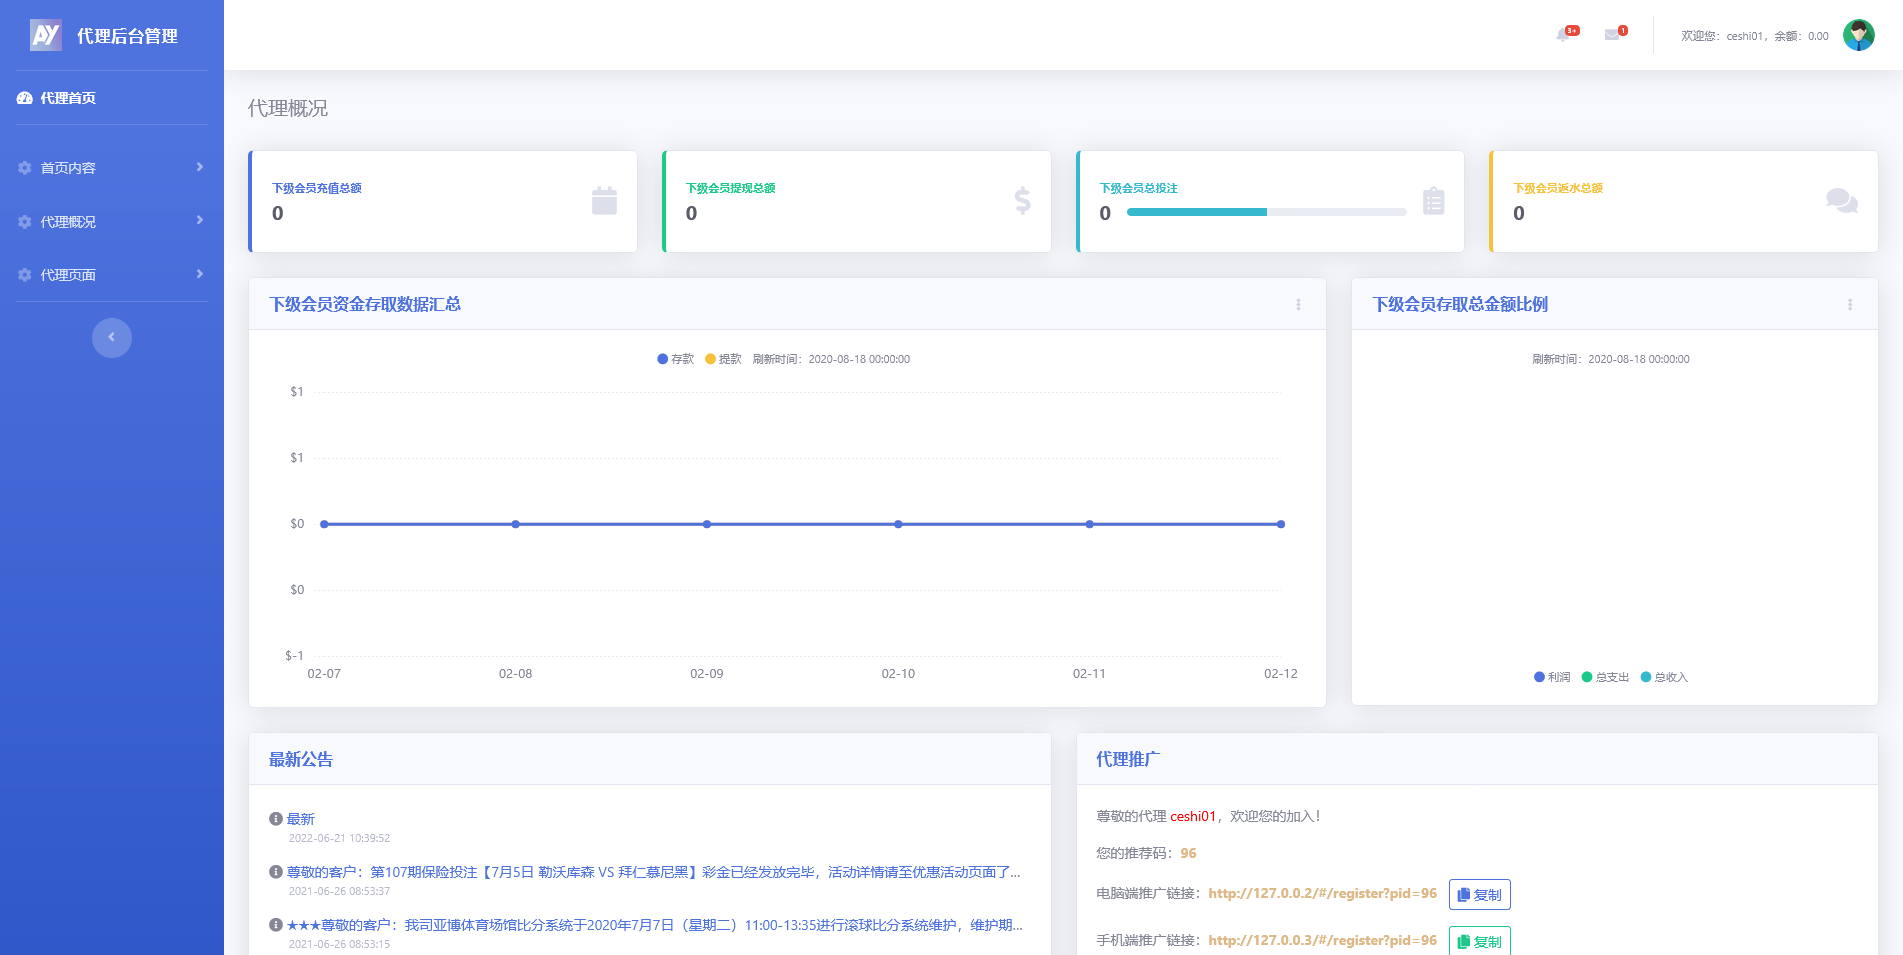Toggle 存款 series in chart legend

[675, 359]
